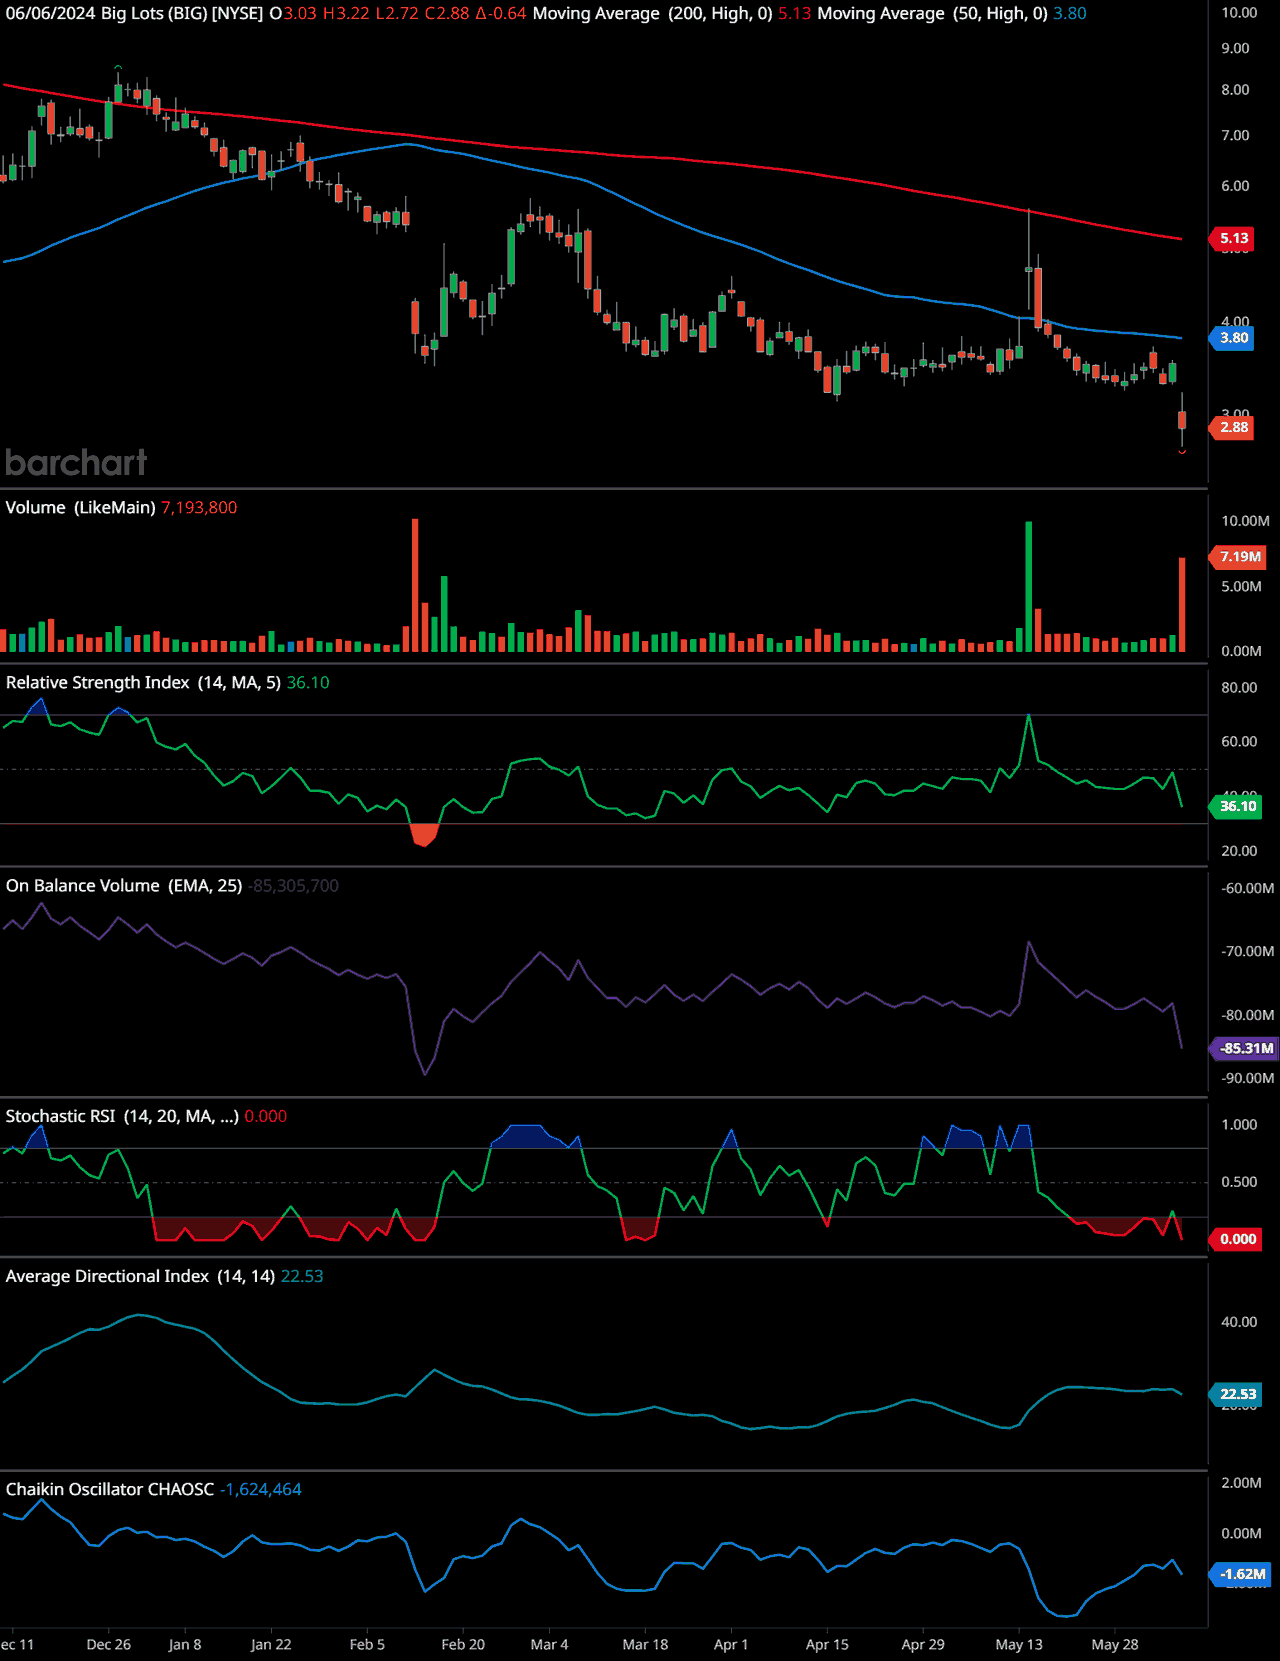Click the Chaikin Oscillator CHAOSC label

[x=110, y=1490]
